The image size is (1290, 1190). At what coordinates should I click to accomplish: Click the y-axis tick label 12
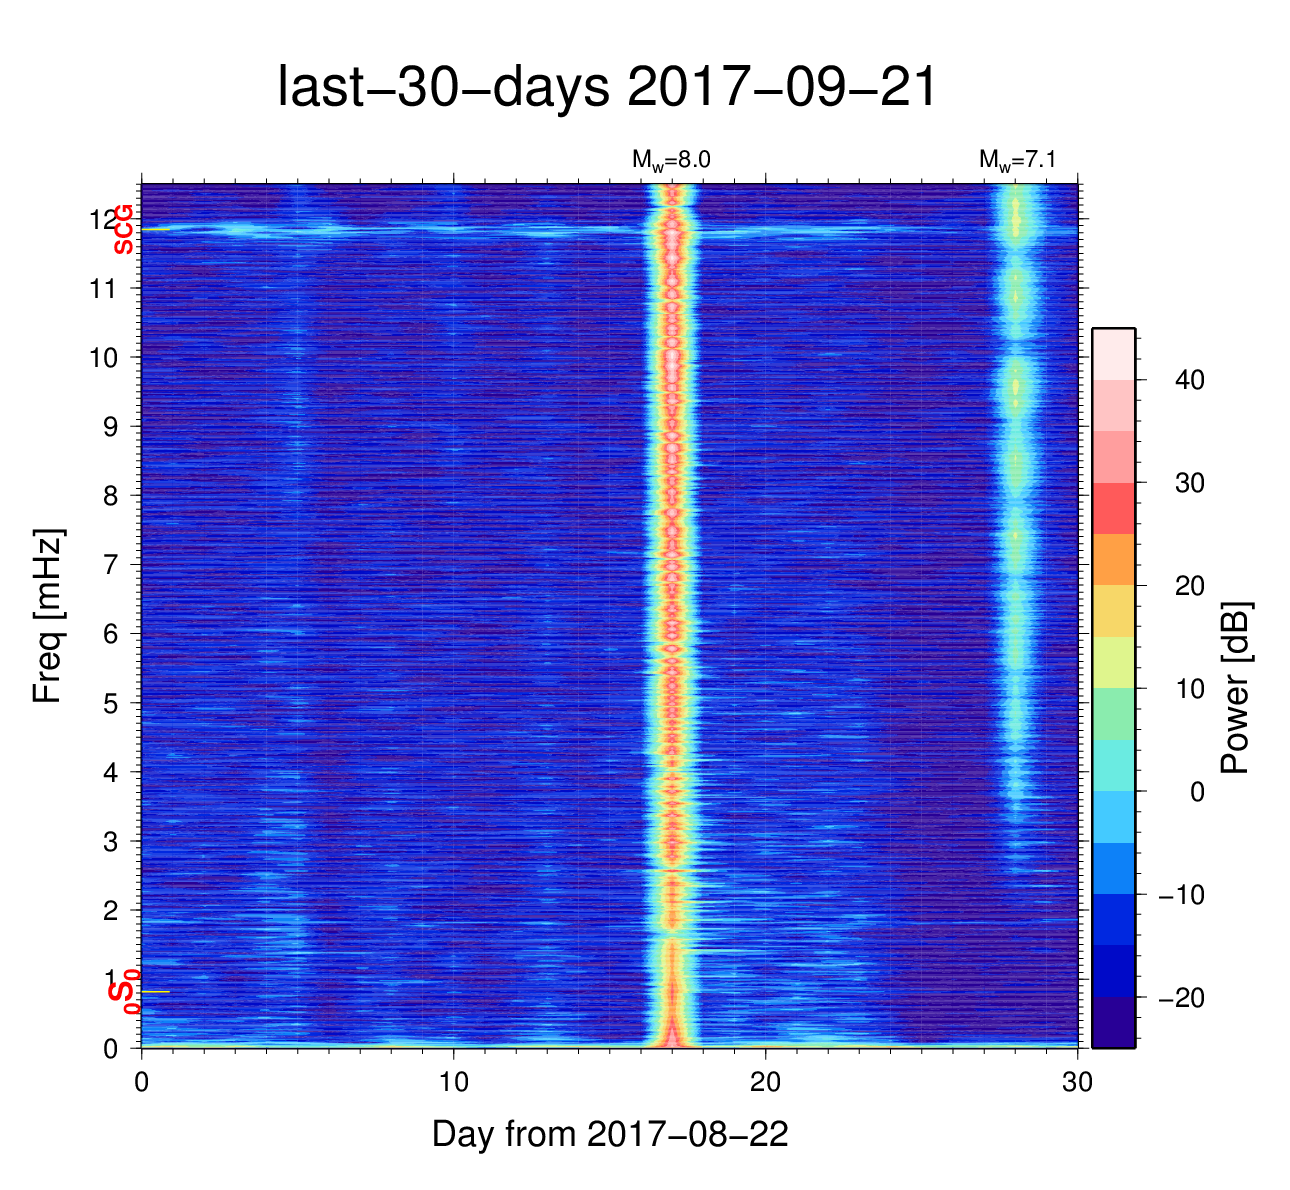pos(103,219)
